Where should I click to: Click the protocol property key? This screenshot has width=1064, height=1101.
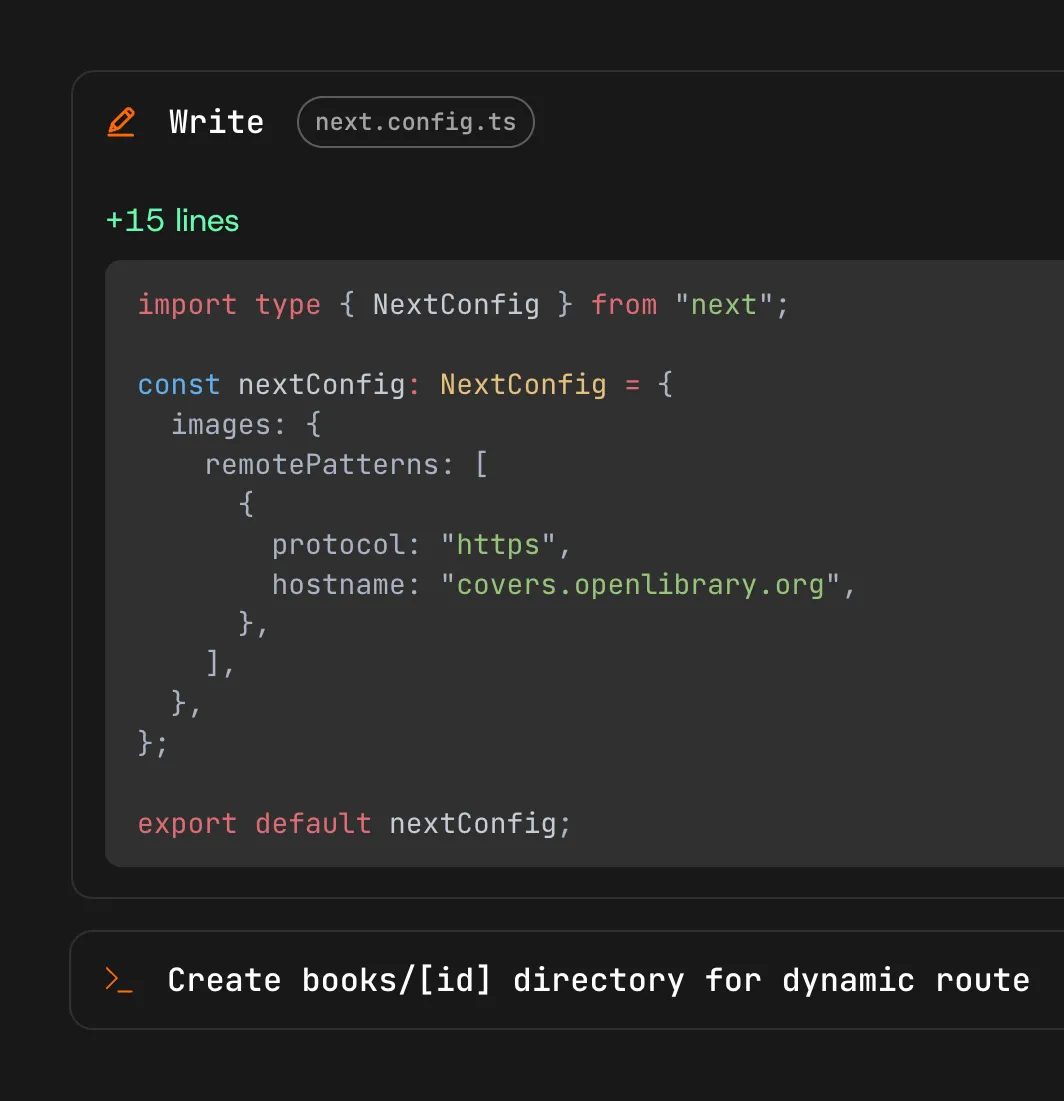338,545
